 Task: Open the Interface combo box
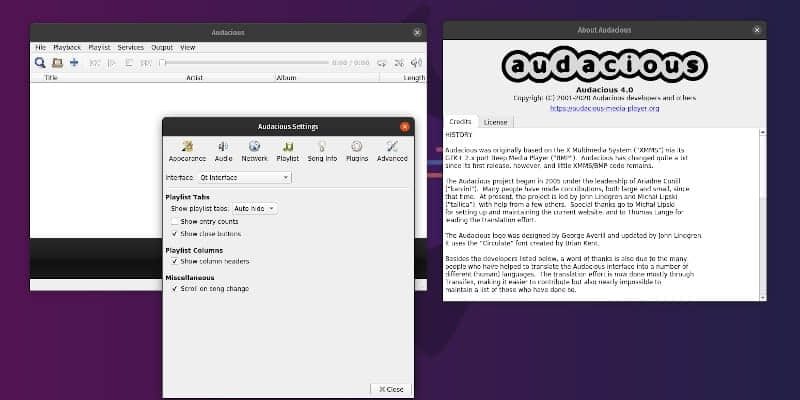coord(245,178)
